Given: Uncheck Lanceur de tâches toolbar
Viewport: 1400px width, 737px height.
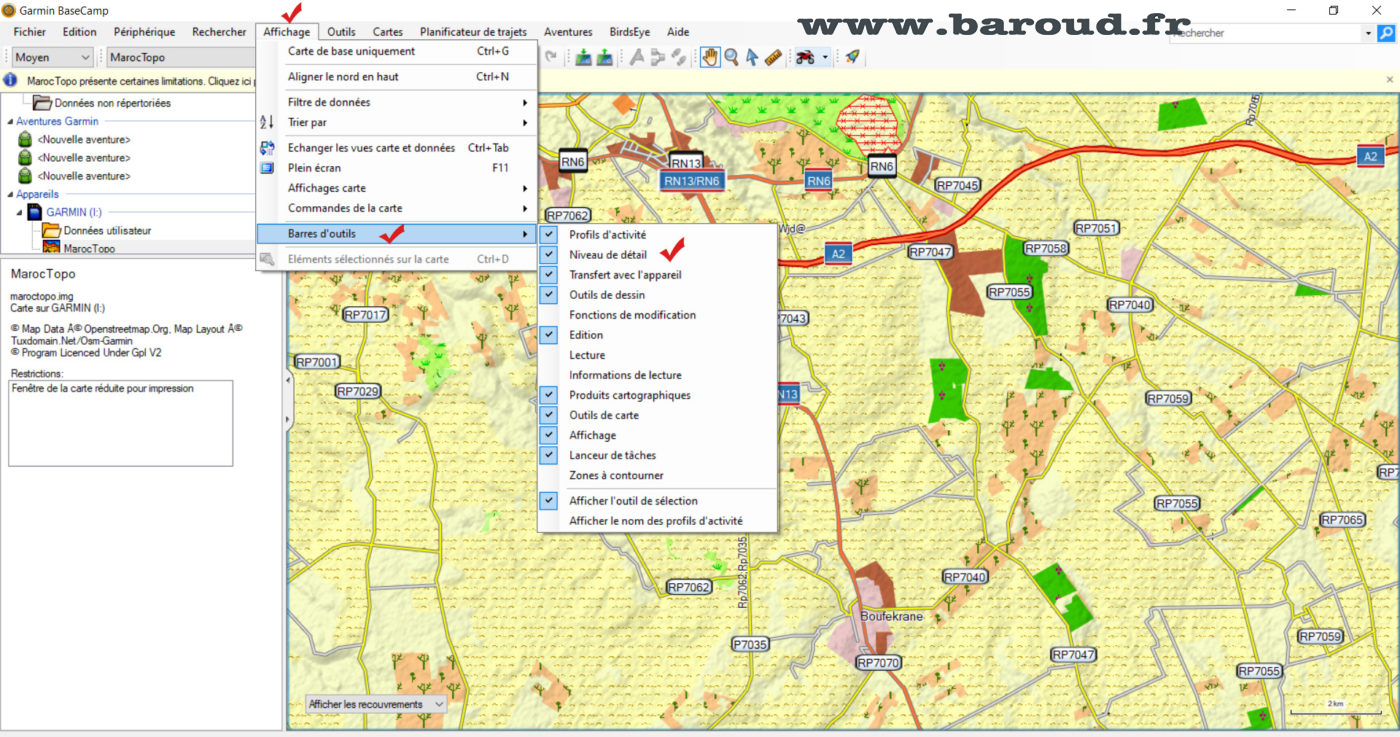Looking at the screenshot, I should click(548, 455).
